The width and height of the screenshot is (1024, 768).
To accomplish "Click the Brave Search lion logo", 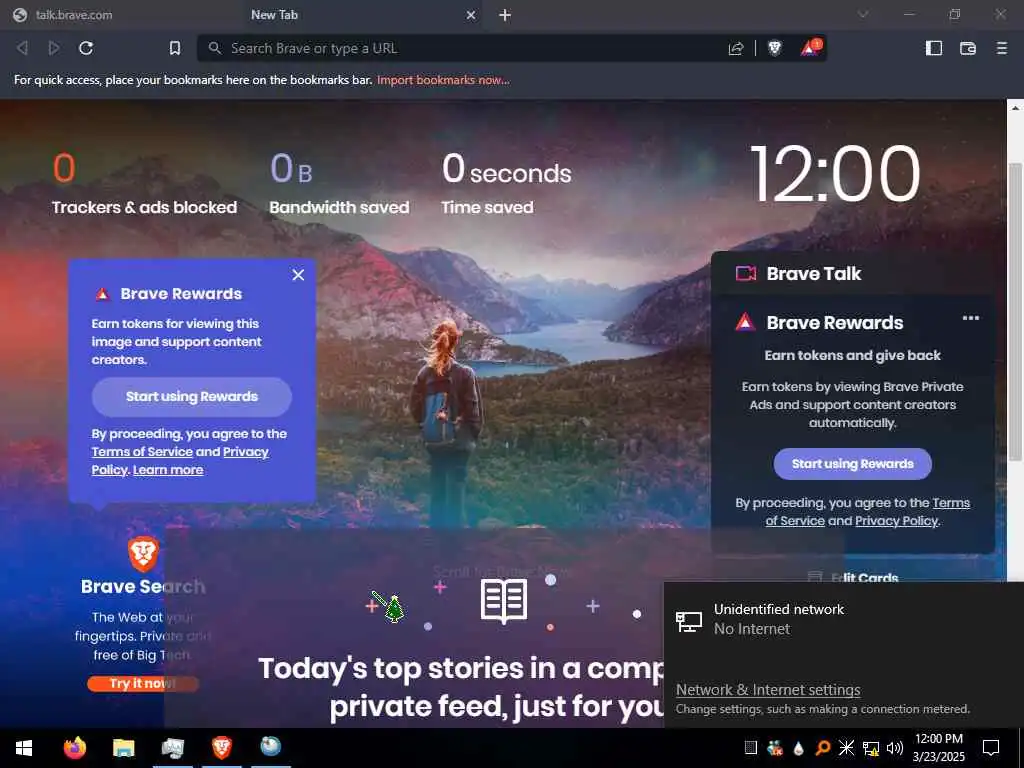I will (143, 554).
